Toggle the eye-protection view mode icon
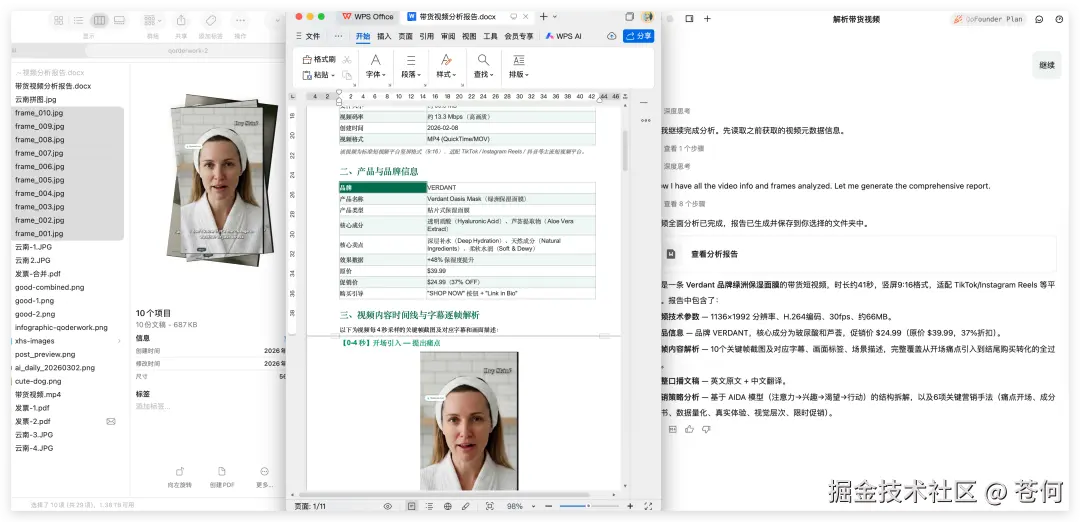Viewport: 1080px width, 522px height. tap(387, 506)
